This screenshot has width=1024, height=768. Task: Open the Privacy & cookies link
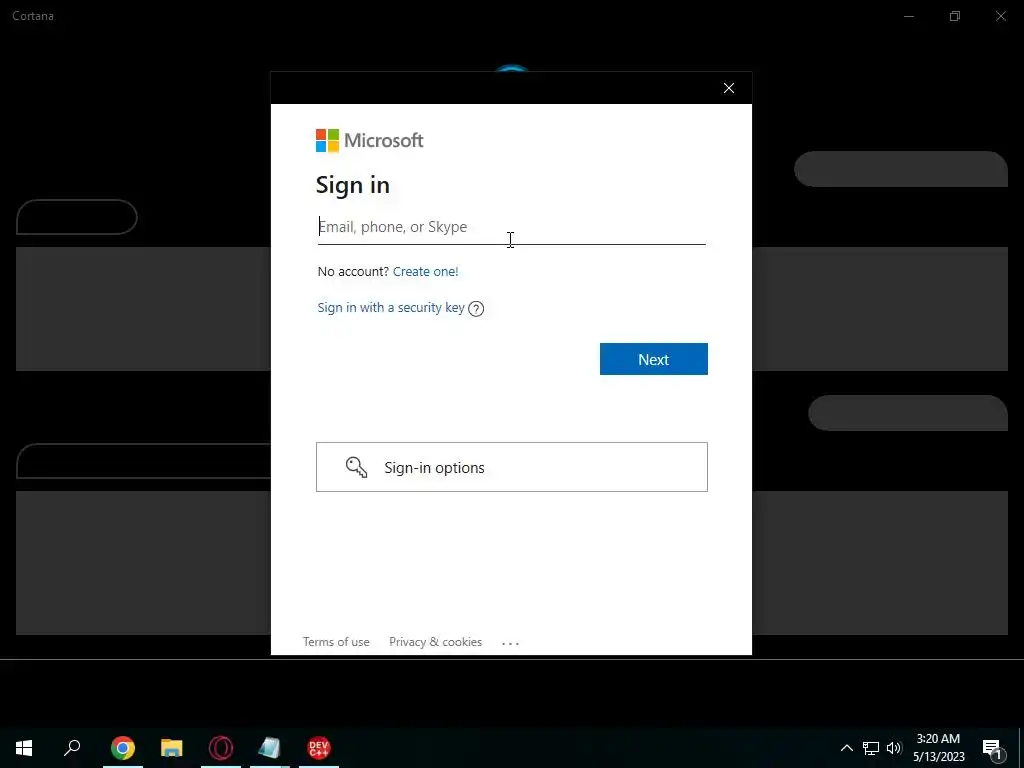[436, 642]
